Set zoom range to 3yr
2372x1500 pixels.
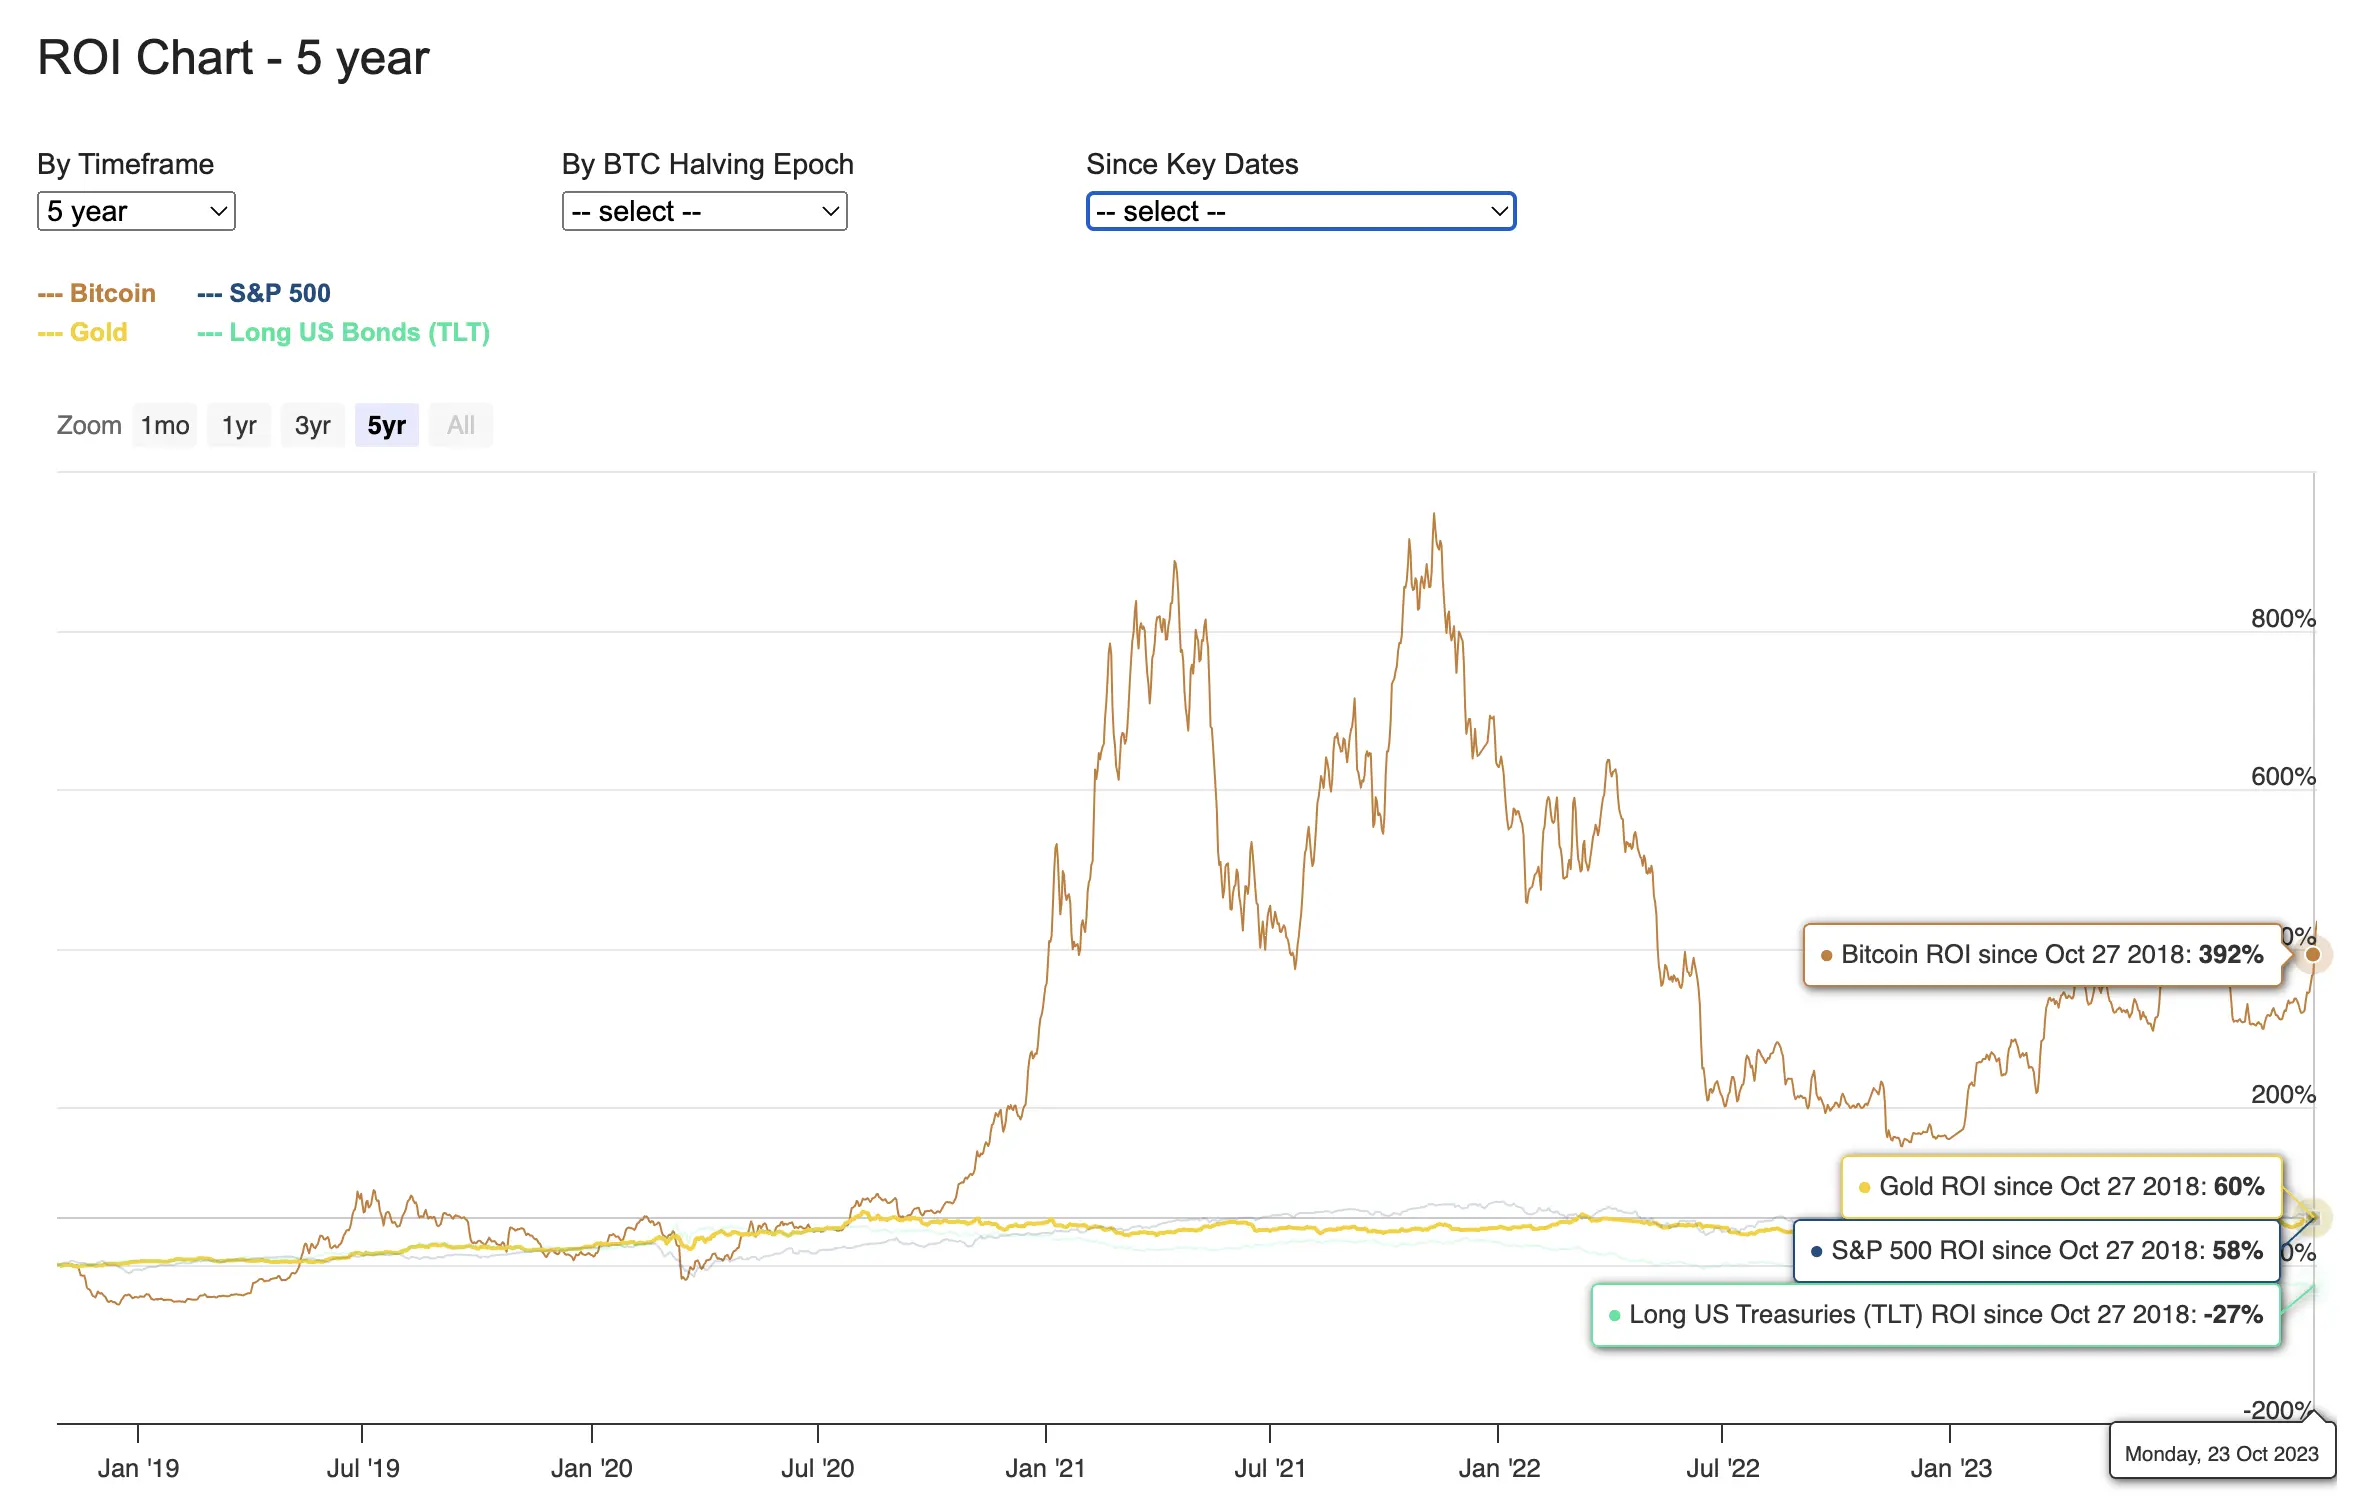(x=312, y=425)
